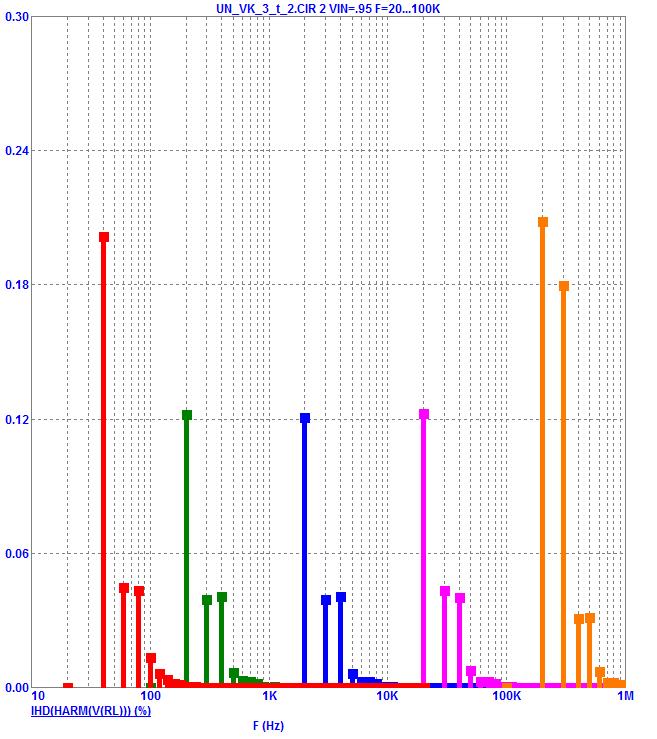Click the 1K X-axis label
Screen dimensions: 657x739
tap(269, 696)
